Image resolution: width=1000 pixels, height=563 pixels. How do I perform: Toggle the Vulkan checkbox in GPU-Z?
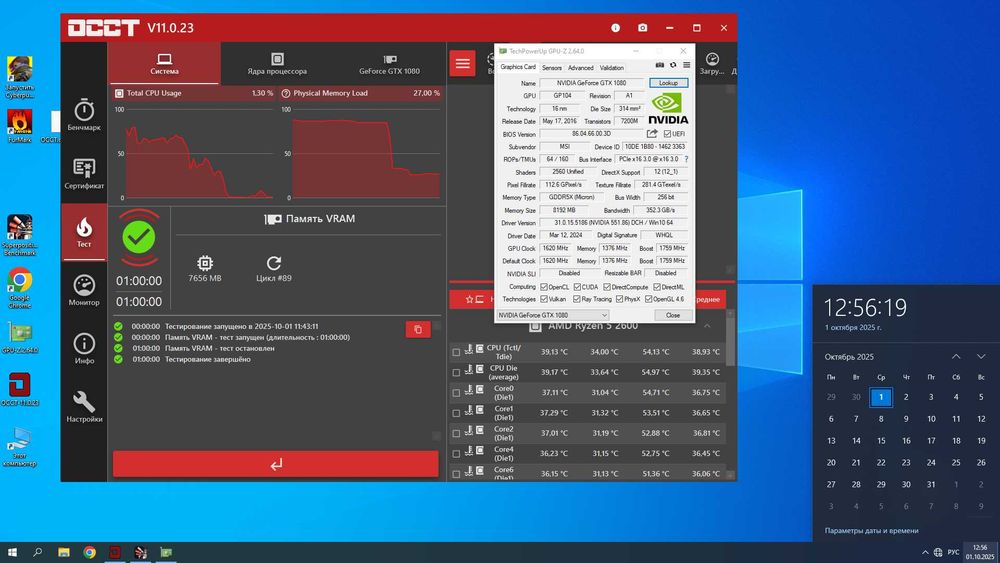544,299
